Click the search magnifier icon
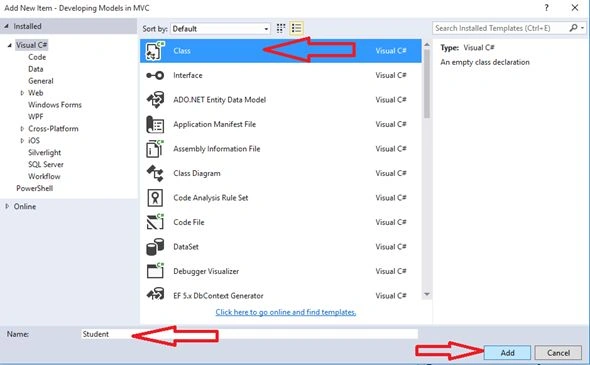This screenshot has height=365, width=590. (573, 28)
